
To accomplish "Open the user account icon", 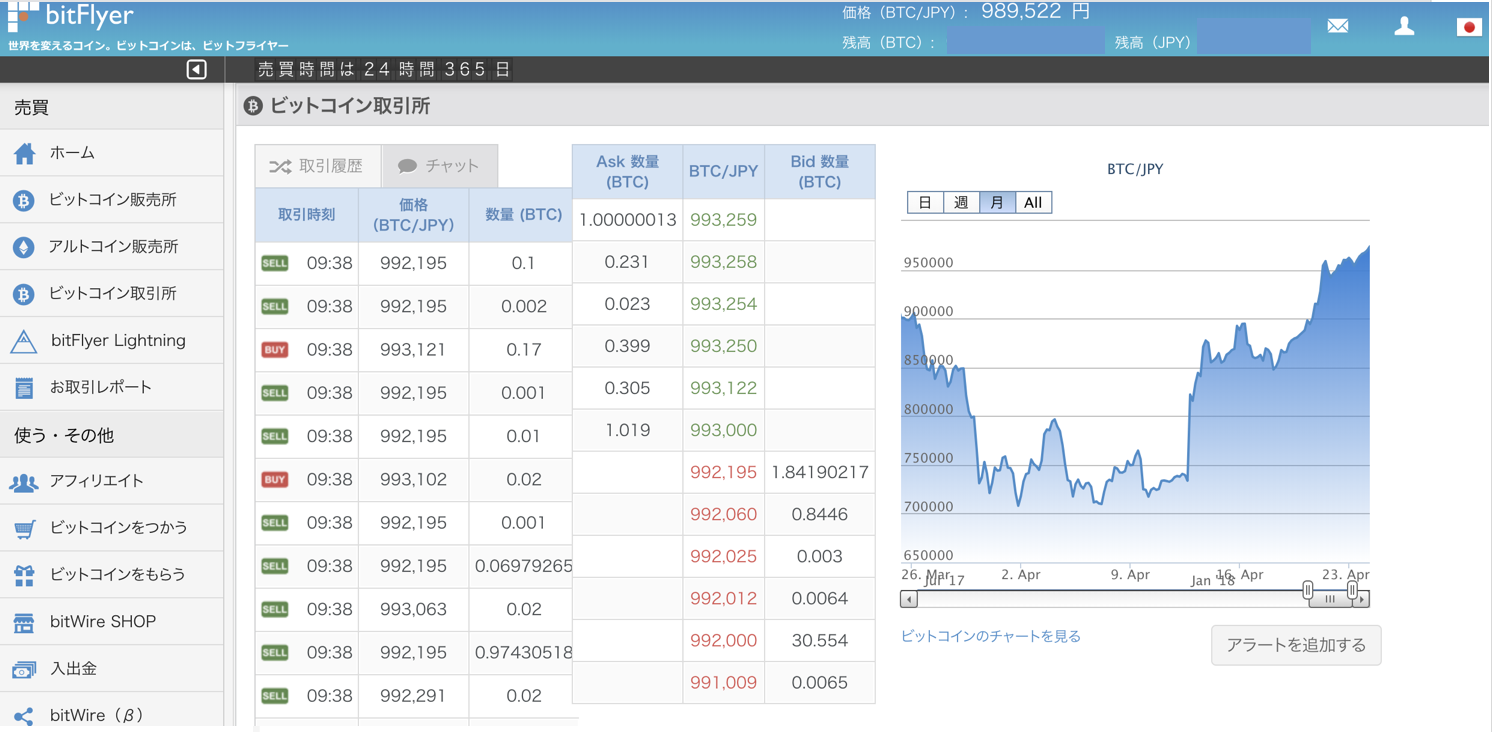I will point(1404,26).
